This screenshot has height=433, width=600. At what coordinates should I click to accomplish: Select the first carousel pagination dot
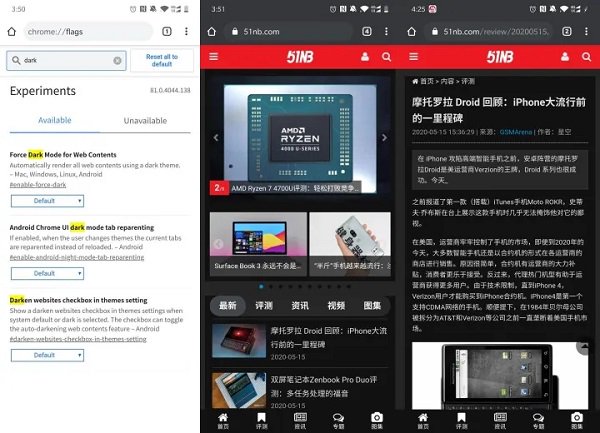261,286
